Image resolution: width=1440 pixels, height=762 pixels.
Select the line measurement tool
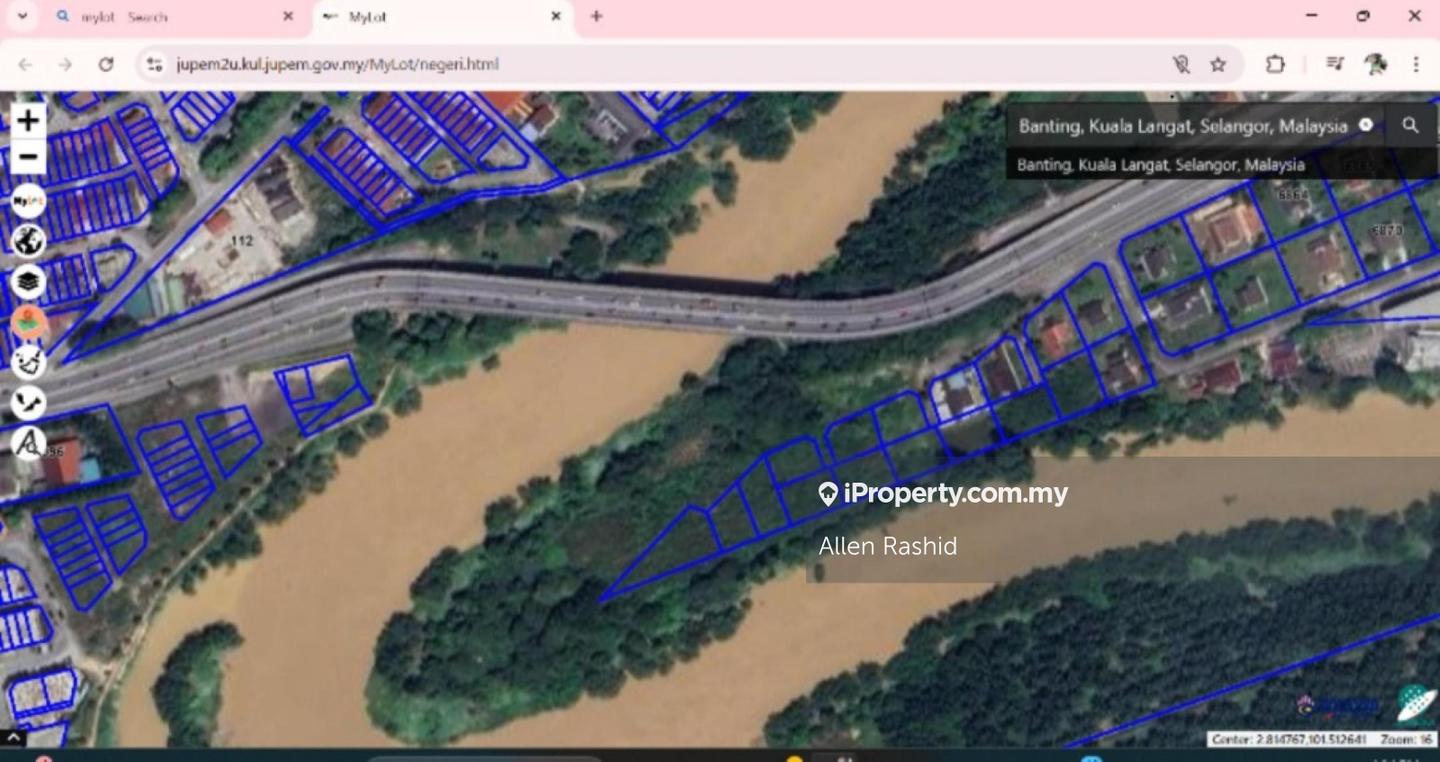(x=28, y=402)
